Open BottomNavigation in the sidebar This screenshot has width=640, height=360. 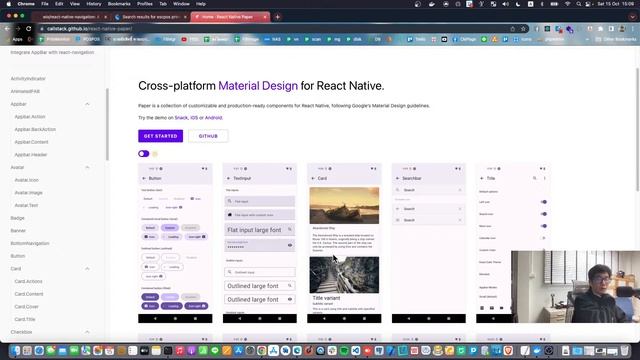[x=30, y=243]
